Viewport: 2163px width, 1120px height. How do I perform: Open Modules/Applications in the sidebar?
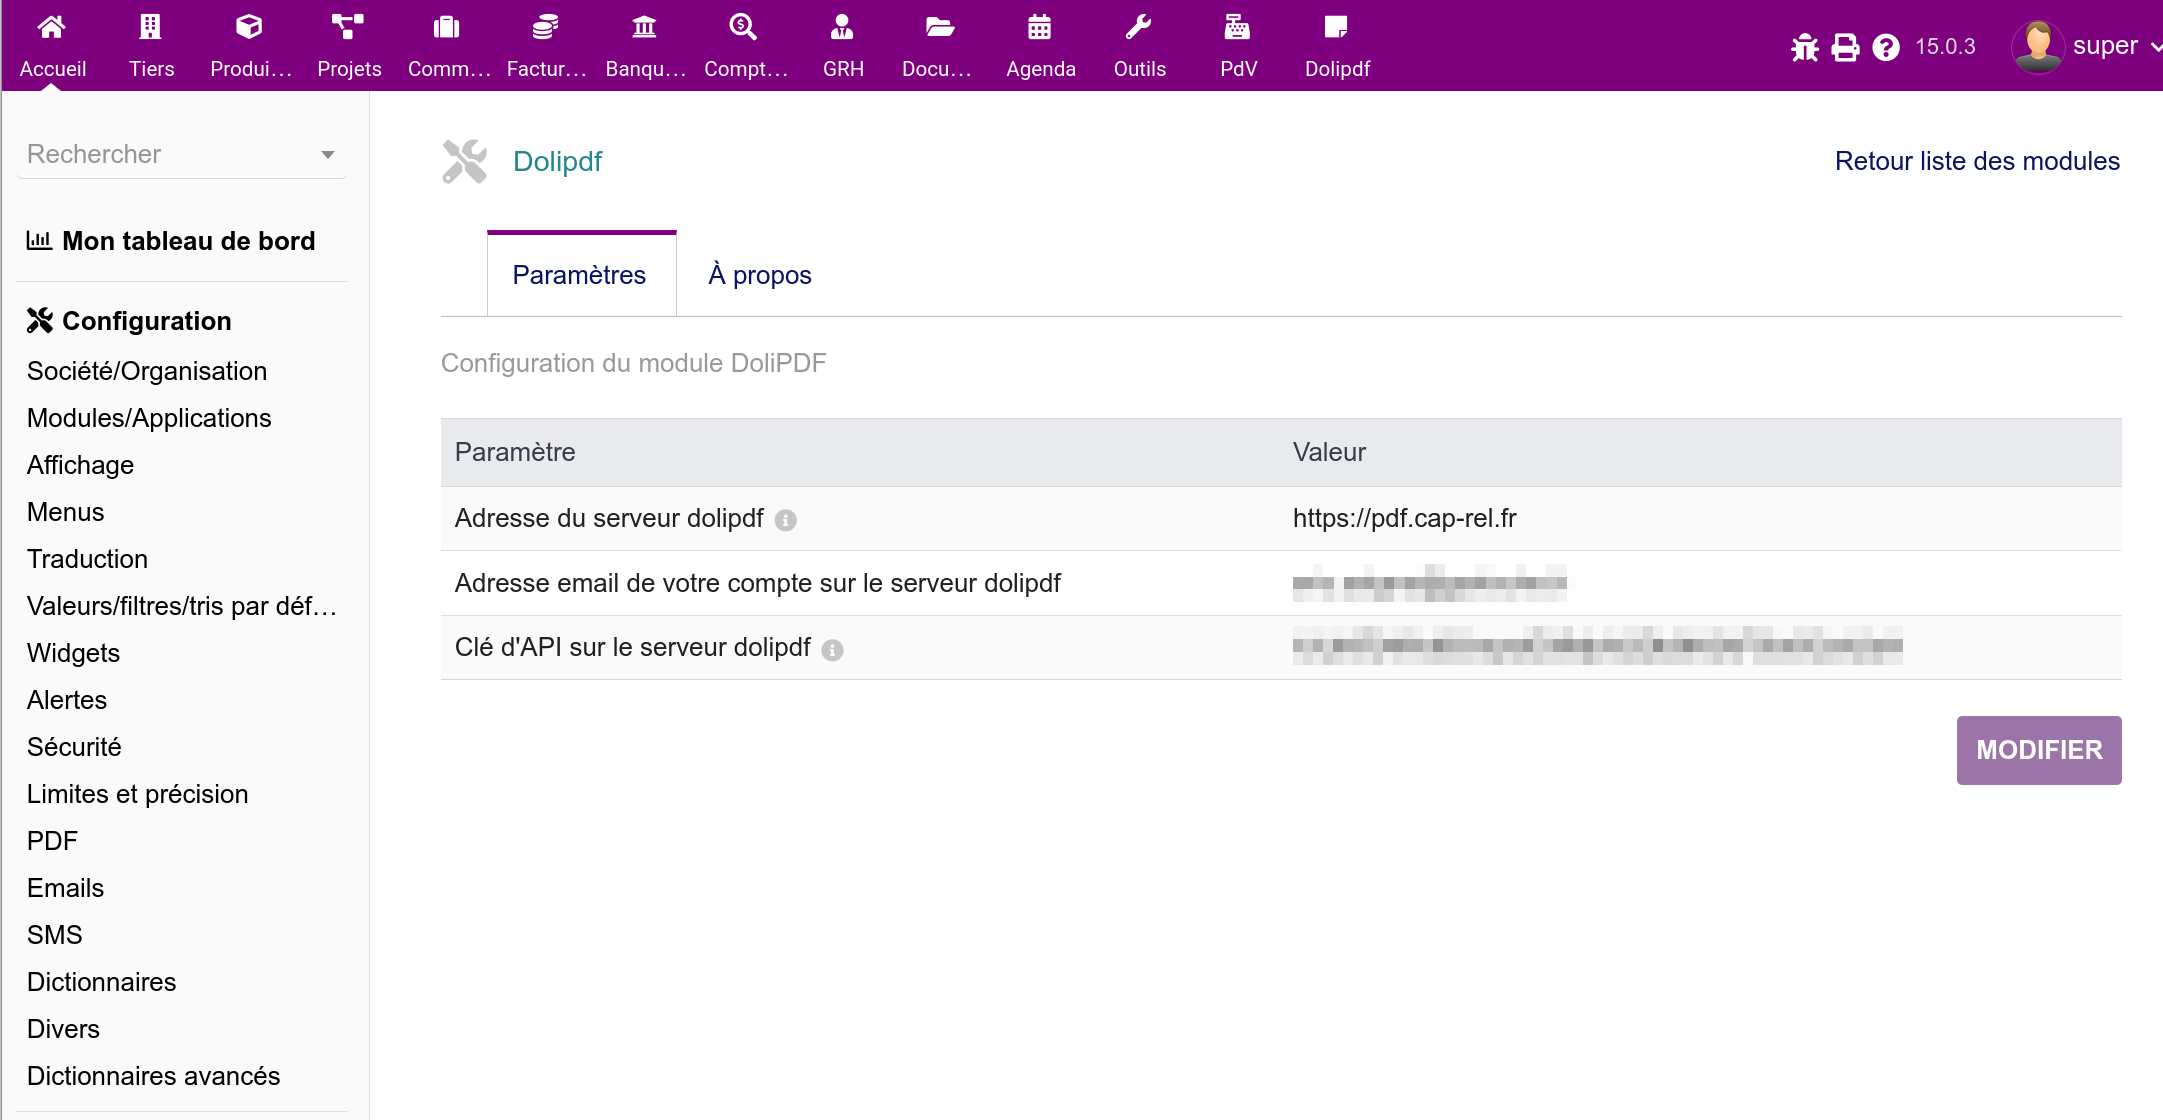149,418
